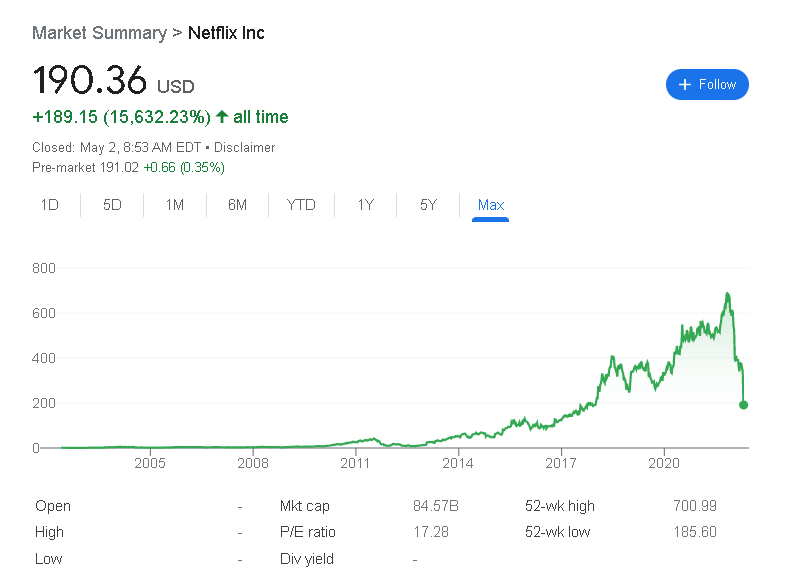Open the Disclaimer link

(x=244, y=147)
